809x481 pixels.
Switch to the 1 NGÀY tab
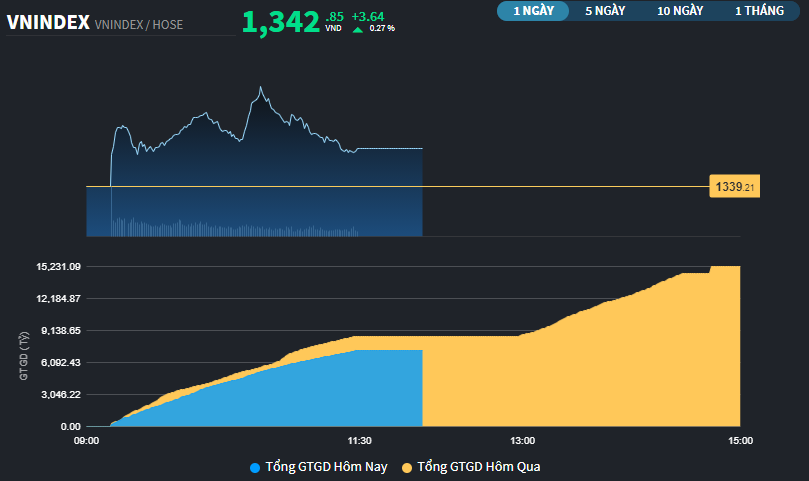(x=533, y=11)
